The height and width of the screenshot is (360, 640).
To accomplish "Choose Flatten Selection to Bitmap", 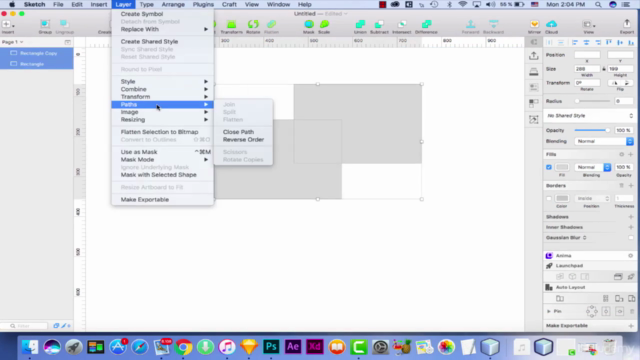I will click(x=162, y=132).
